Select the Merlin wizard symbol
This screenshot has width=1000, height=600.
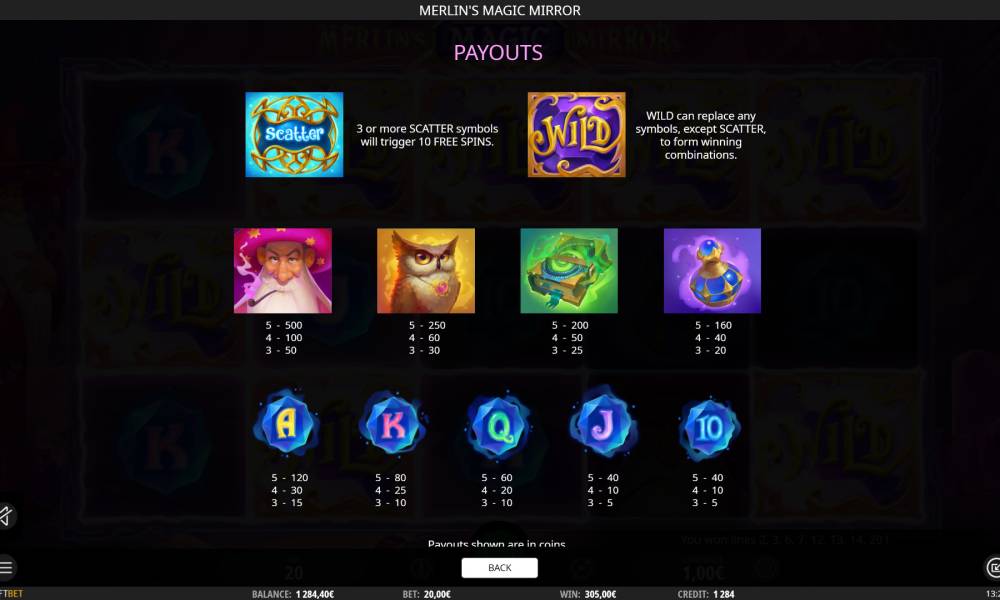point(283,270)
